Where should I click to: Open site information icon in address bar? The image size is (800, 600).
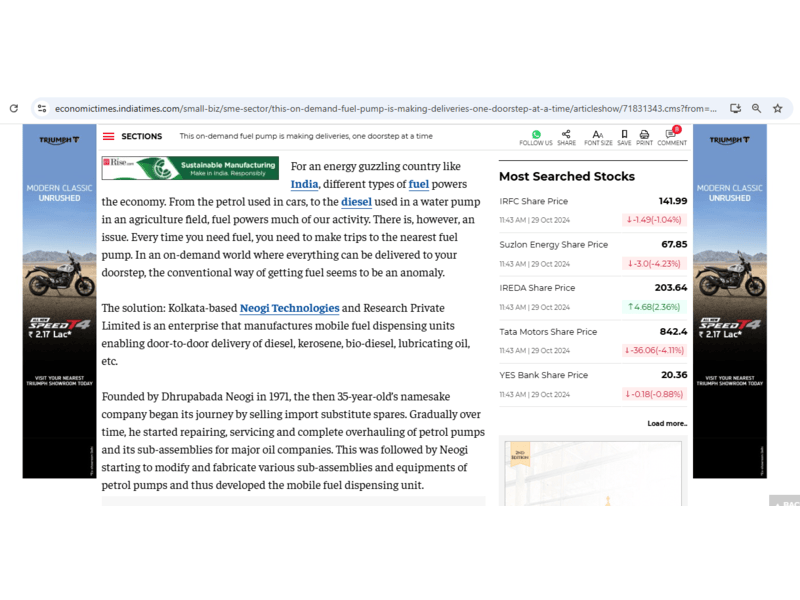42,108
